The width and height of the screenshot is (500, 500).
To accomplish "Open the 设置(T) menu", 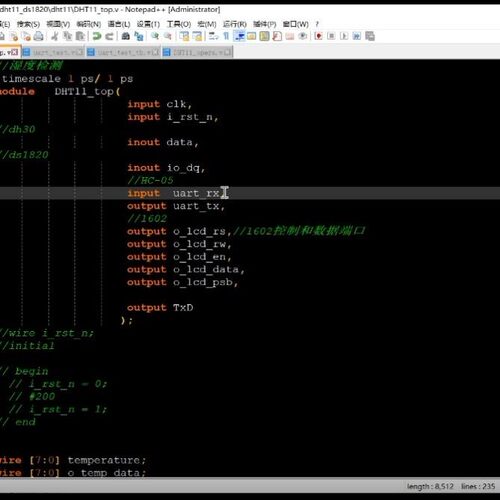I will pos(148,24).
